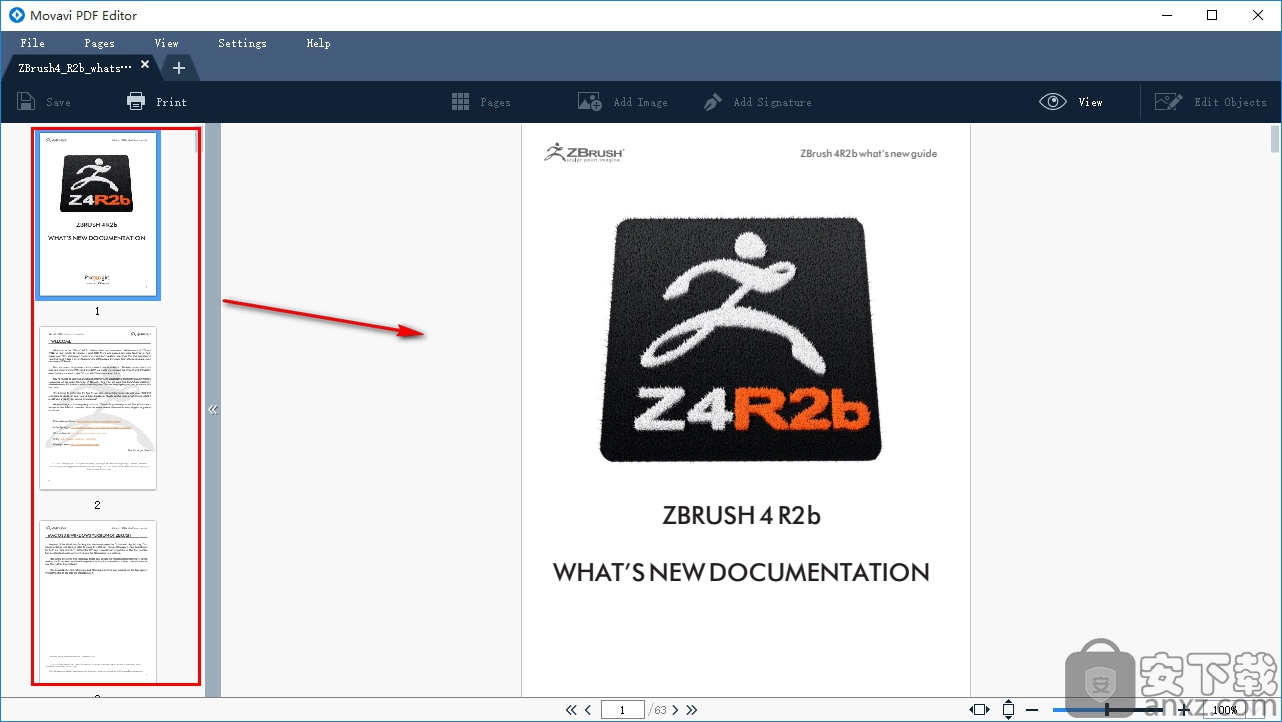1282x722 pixels.
Task: Click the Print toolbar button
Action: click(157, 101)
